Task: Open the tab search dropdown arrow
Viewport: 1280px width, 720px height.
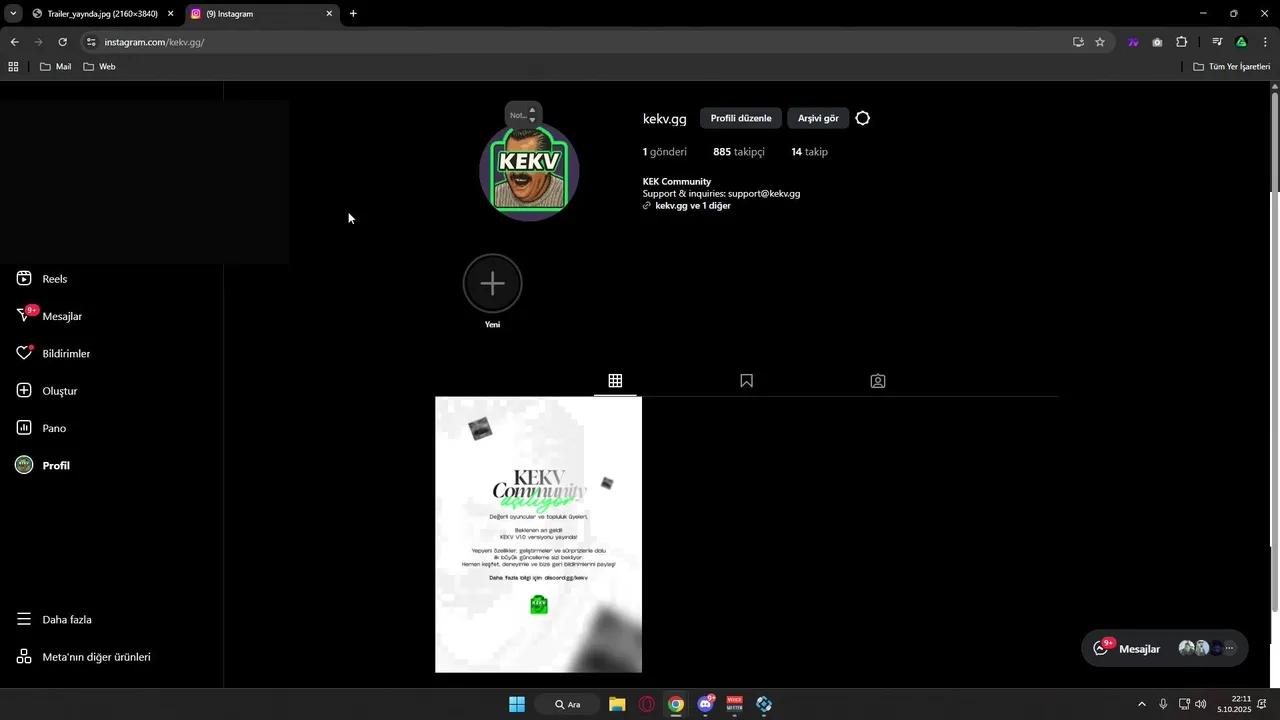Action: click(13, 14)
